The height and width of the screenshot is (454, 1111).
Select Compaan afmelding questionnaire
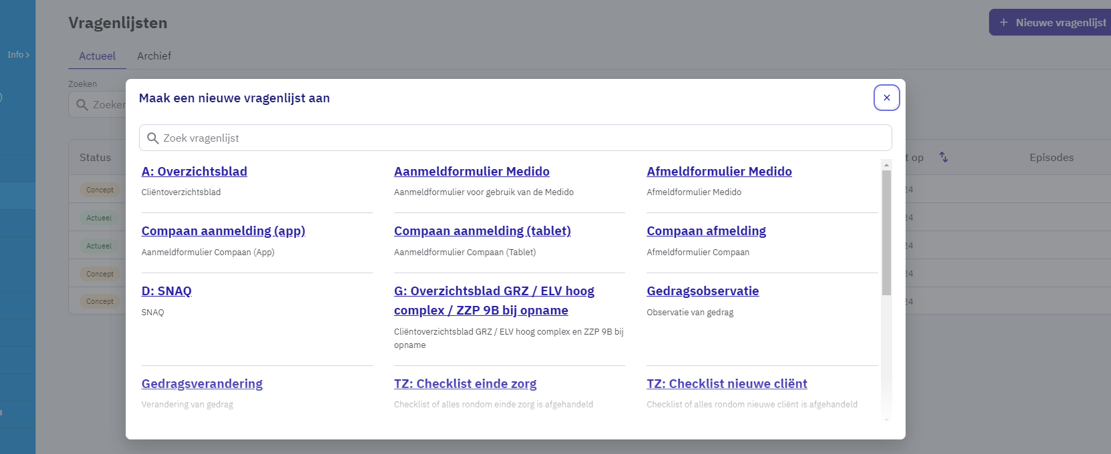click(706, 231)
